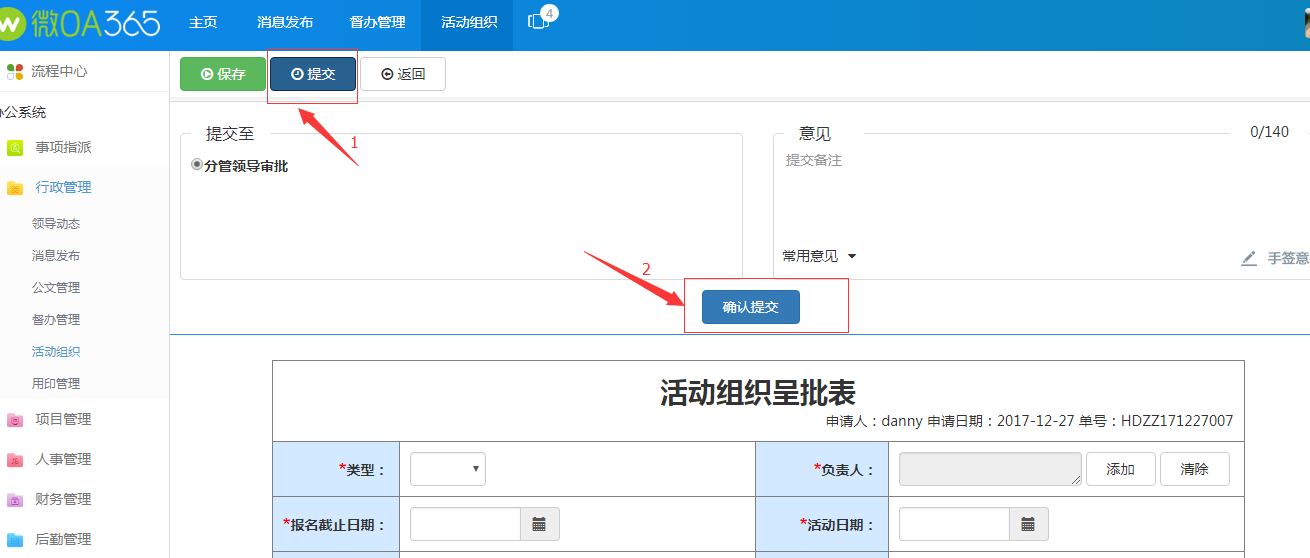Expand the 常用意见 dropdown
This screenshot has width=1310, height=558.
[819, 256]
